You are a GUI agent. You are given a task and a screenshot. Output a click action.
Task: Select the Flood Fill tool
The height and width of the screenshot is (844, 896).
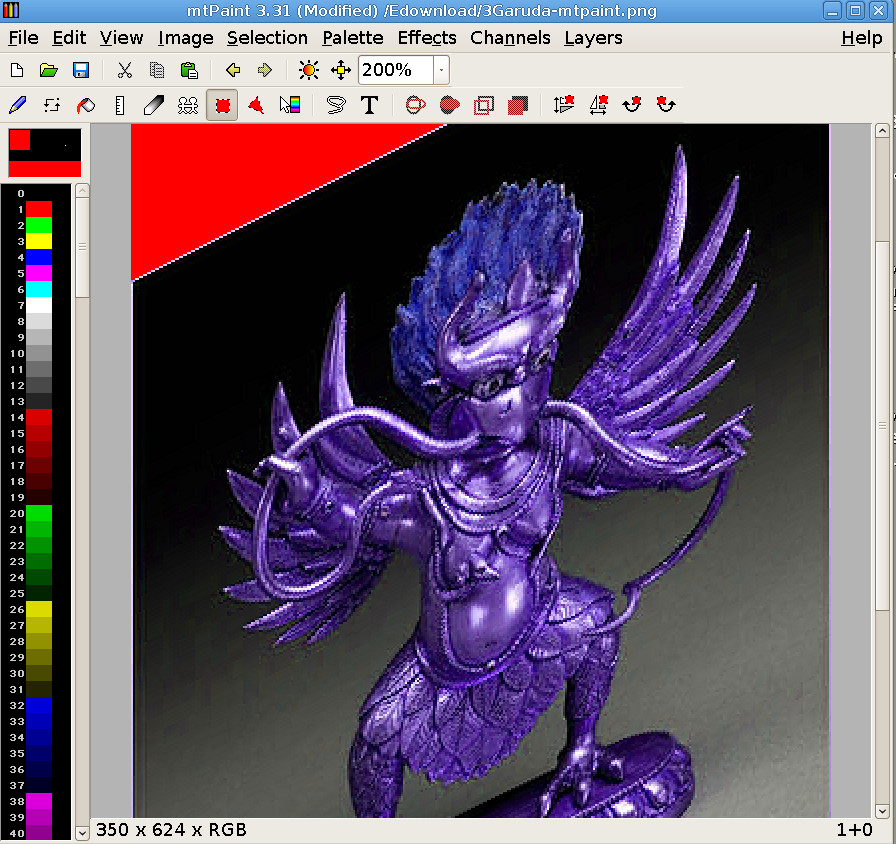[x=86, y=105]
